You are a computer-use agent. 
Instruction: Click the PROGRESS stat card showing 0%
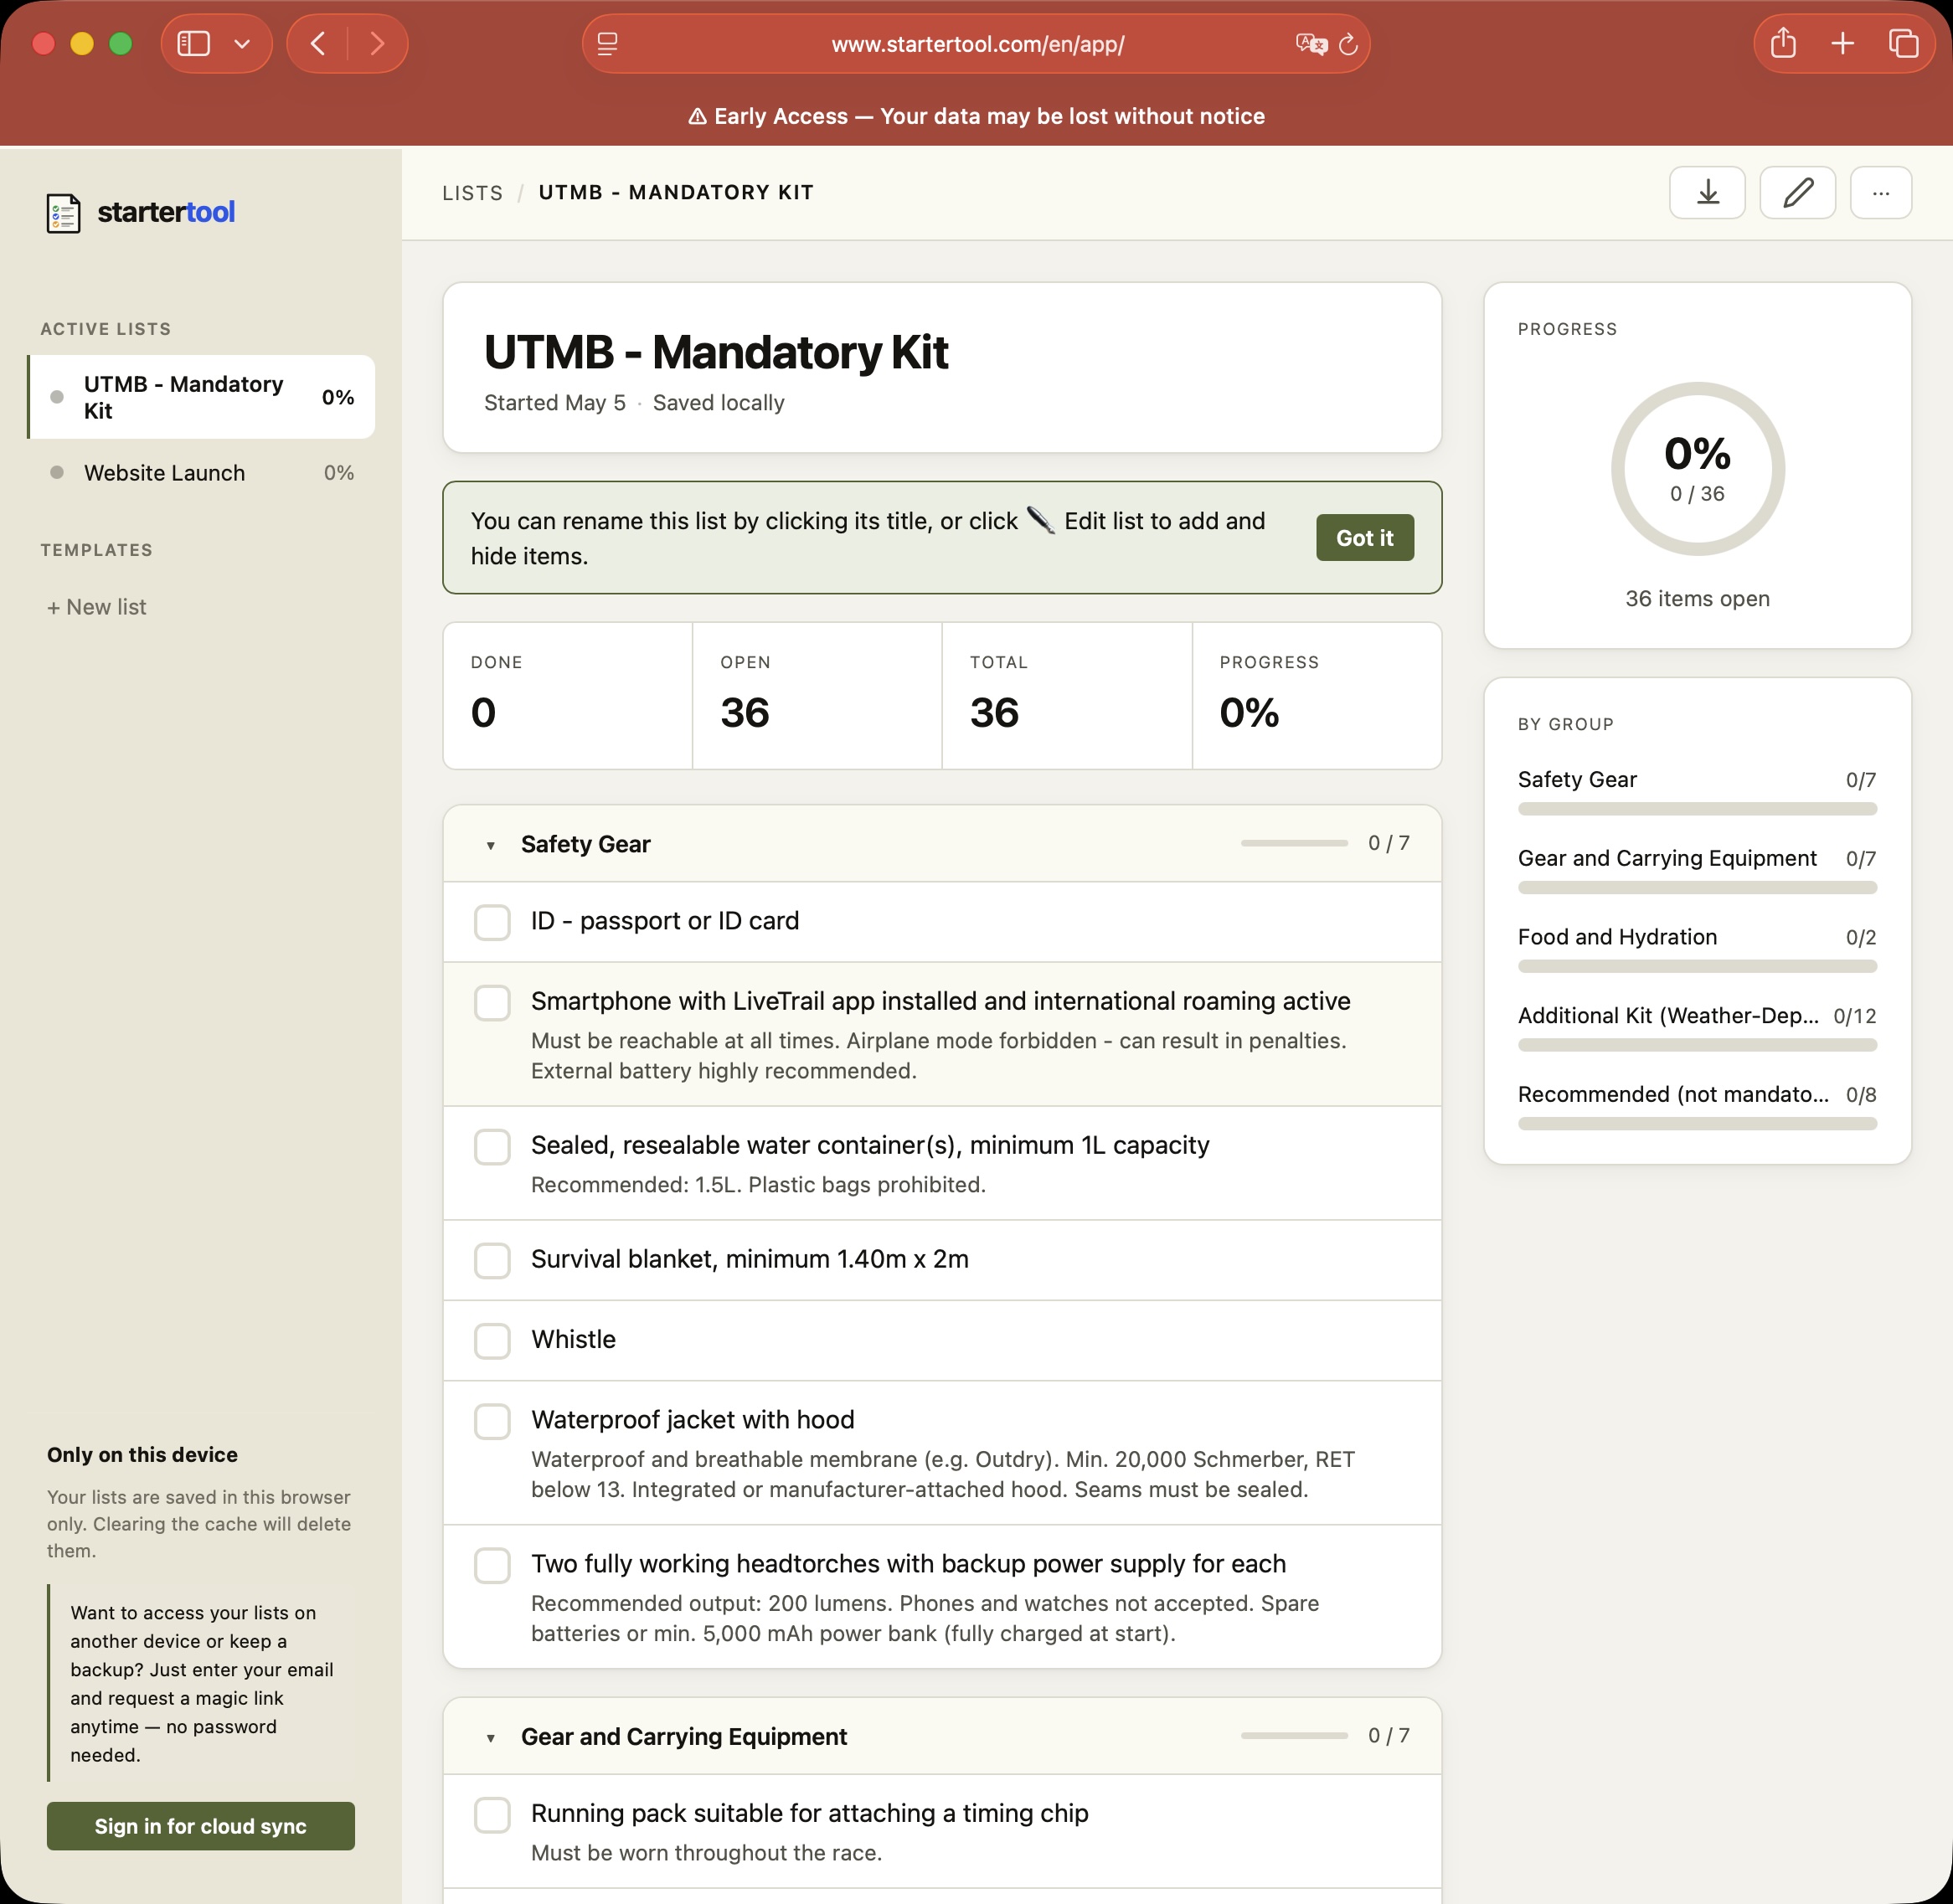[1317, 696]
